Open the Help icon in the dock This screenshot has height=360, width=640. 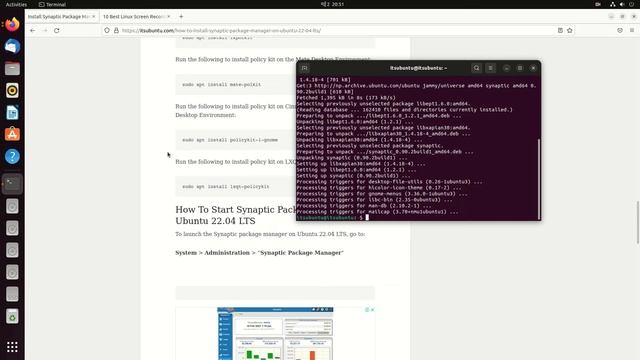click(12, 156)
